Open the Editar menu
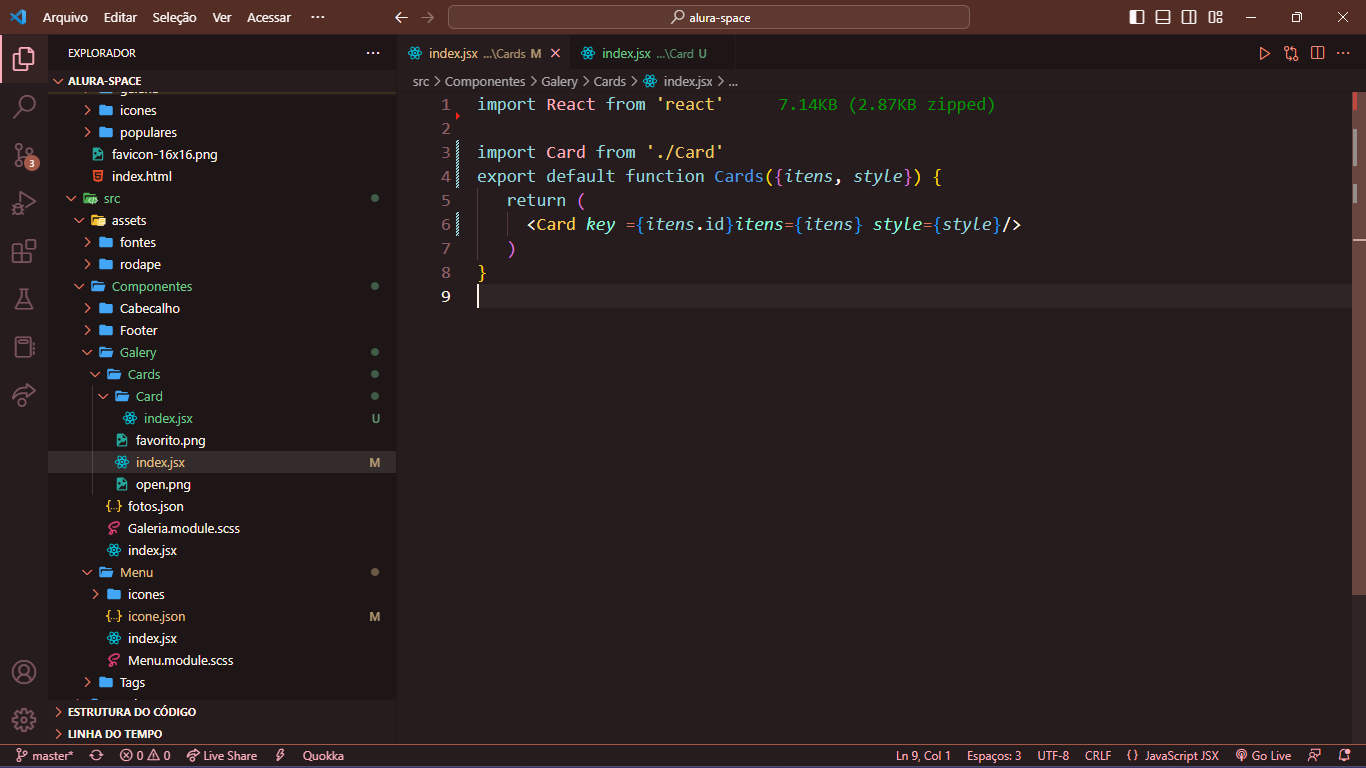 tap(120, 18)
